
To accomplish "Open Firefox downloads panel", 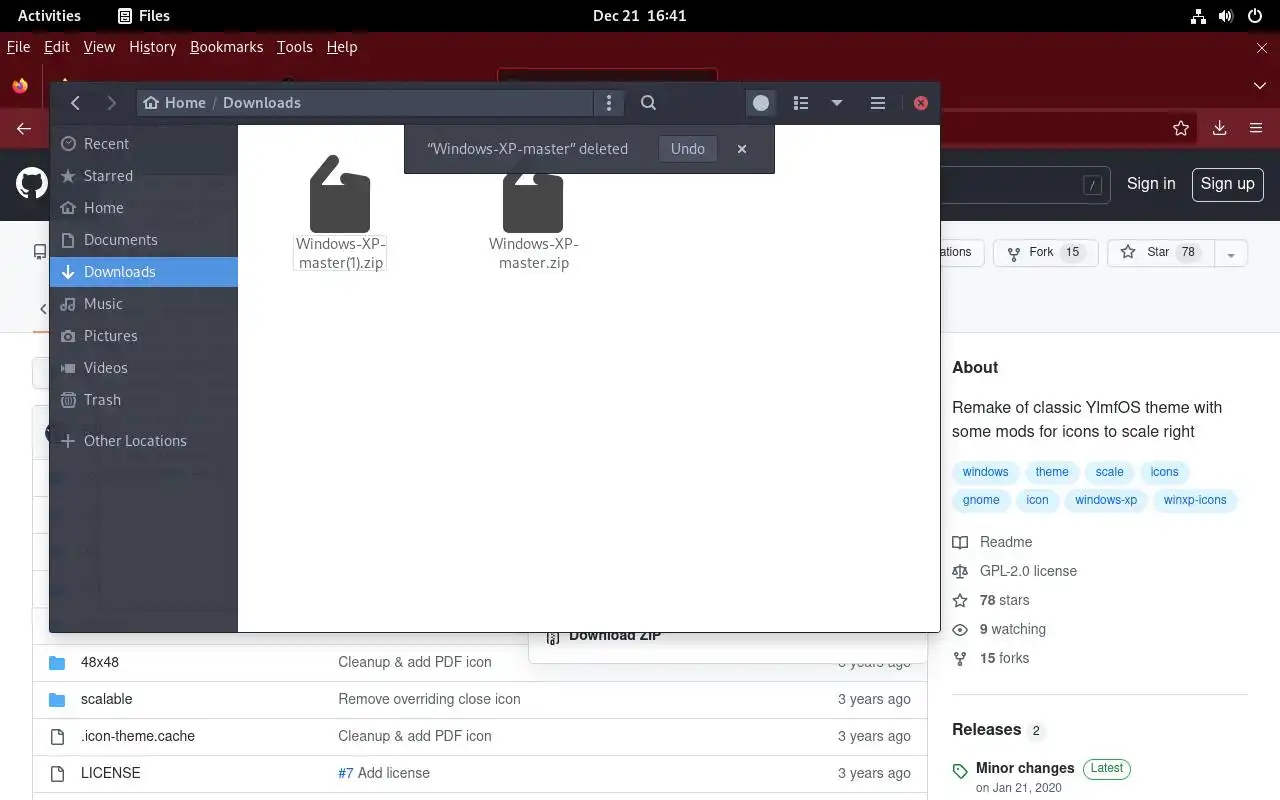I will coord(1220,128).
